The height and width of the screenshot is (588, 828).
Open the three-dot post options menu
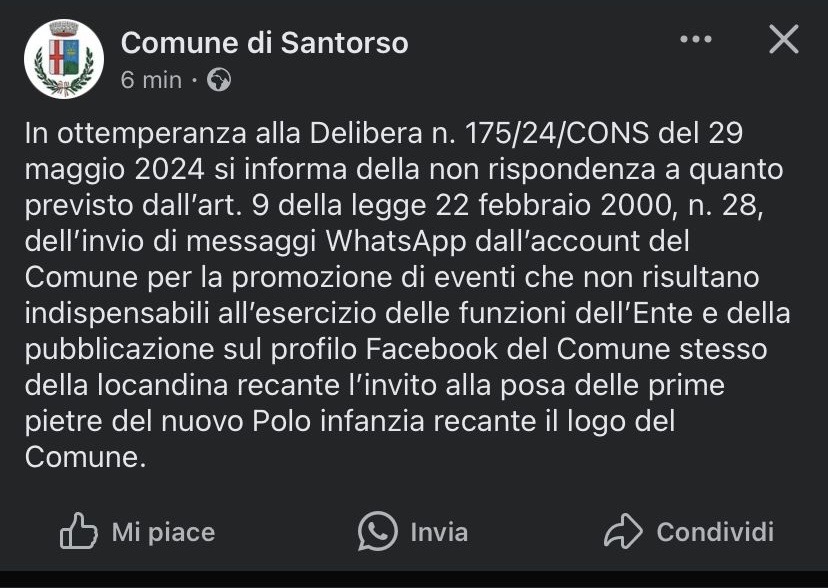coord(695,39)
